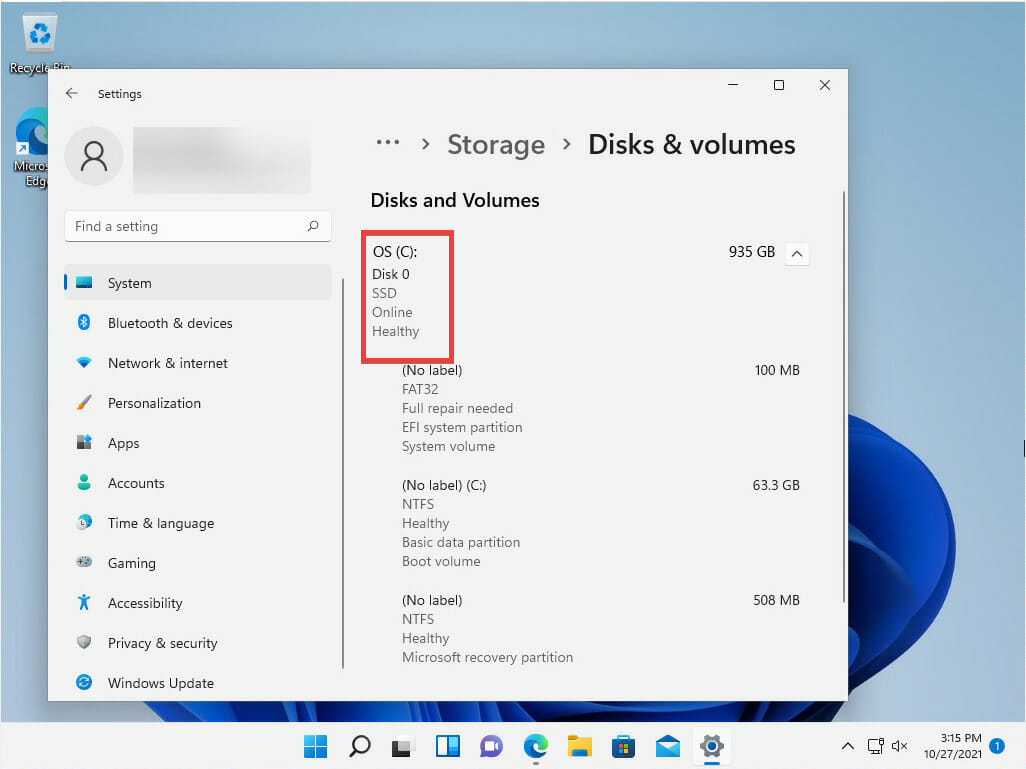The height and width of the screenshot is (769, 1026).
Task: Click the Apps sidebar icon
Action: pos(84,442)
